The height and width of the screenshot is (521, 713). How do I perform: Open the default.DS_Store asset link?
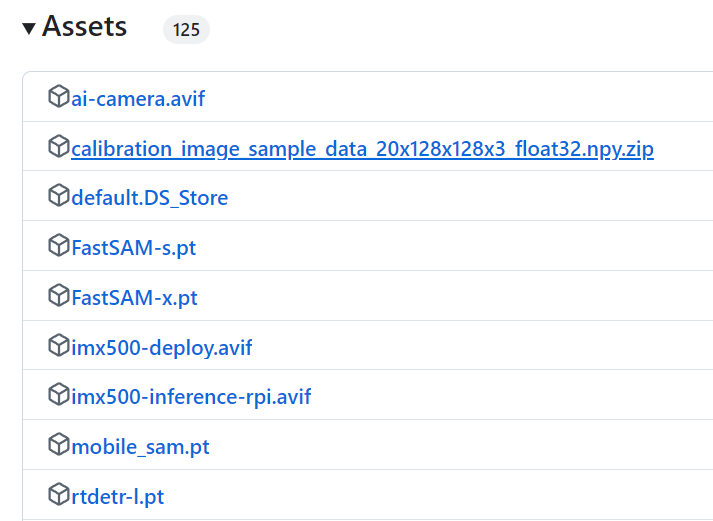point(150,198)
